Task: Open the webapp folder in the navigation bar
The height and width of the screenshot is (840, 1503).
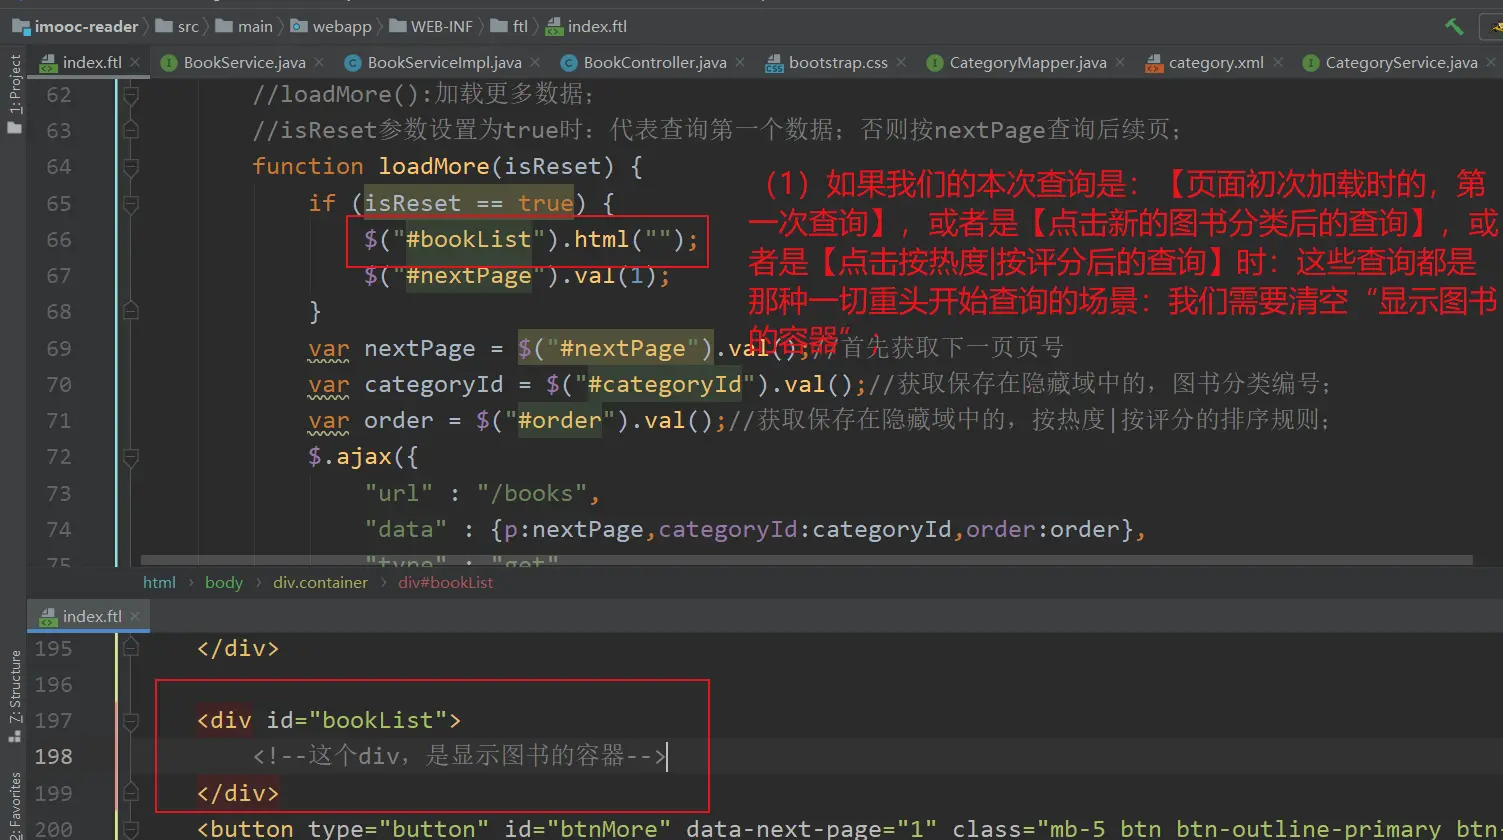Action: pos(331,27)
